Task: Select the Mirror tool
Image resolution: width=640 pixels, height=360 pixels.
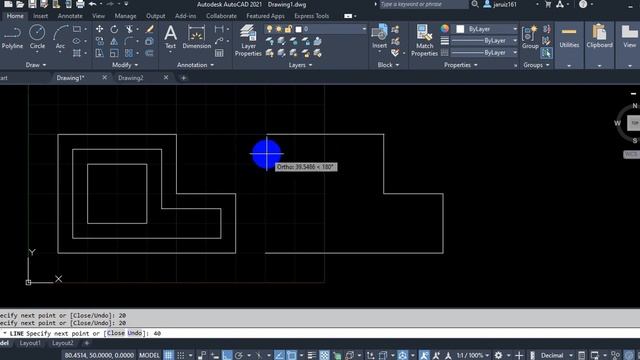Action: 114,41
